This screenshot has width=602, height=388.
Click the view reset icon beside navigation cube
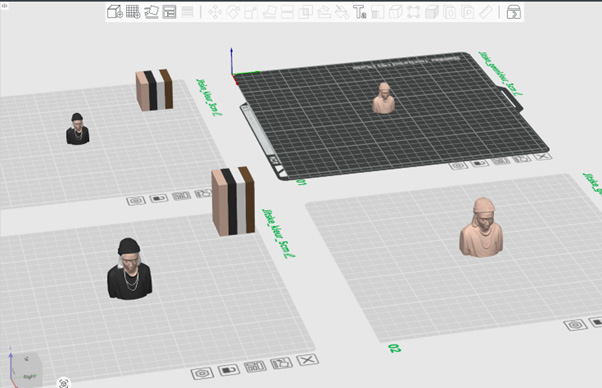click(64, 383)
